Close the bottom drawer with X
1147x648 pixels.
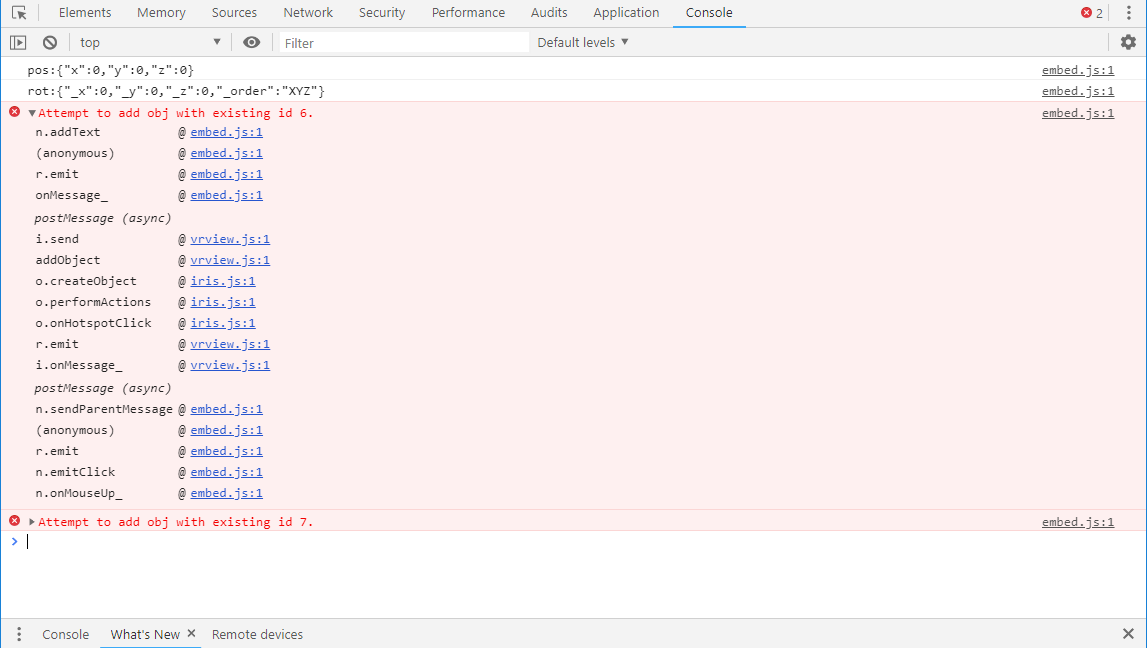tap(1128, 634)
